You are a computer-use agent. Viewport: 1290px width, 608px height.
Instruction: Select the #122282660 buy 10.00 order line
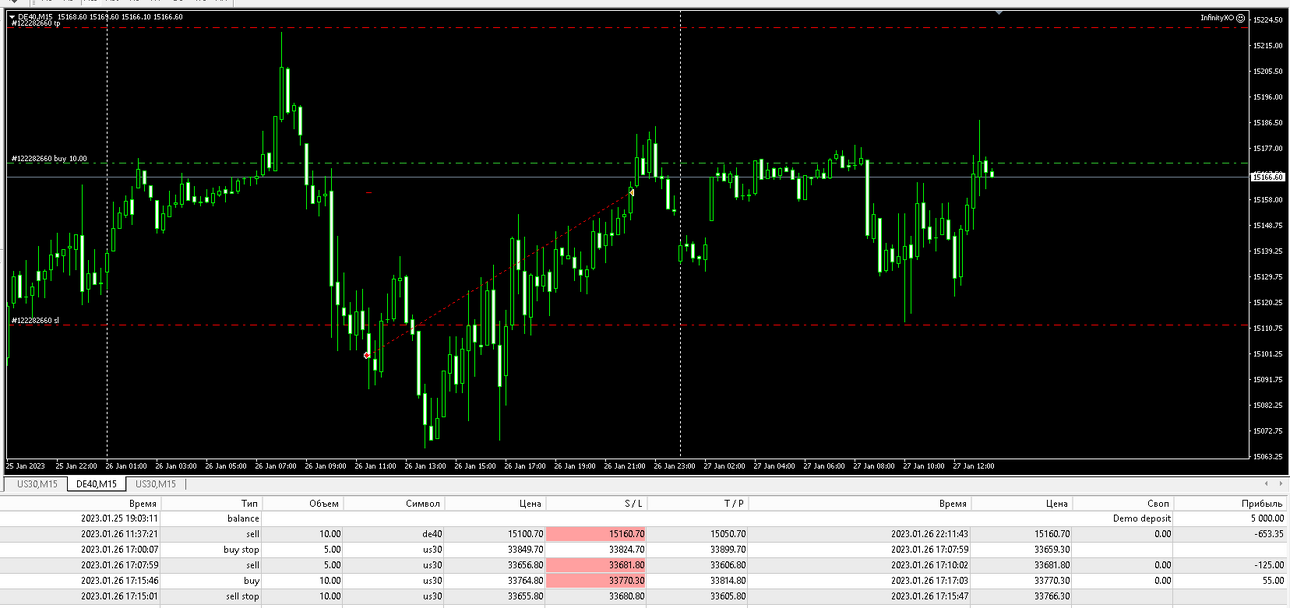(49, 158)
